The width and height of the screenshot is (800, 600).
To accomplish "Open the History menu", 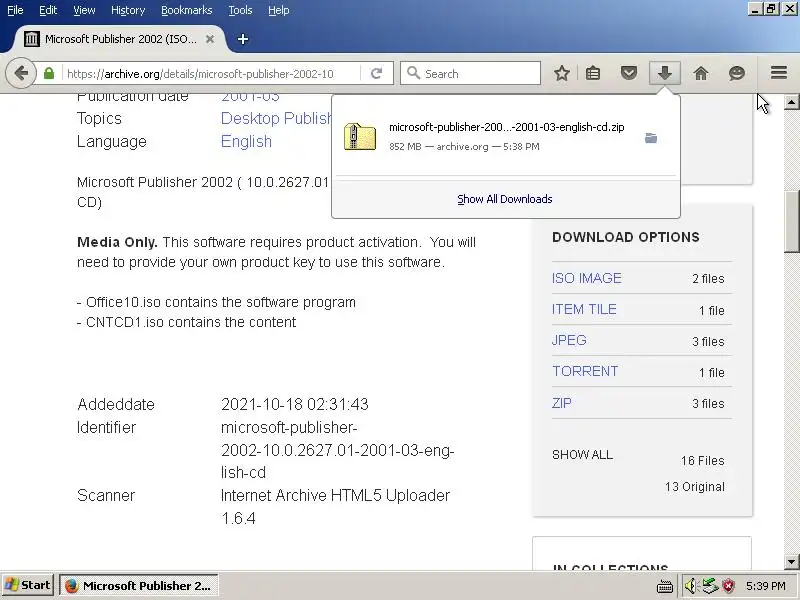I will [x=128, y=10].
